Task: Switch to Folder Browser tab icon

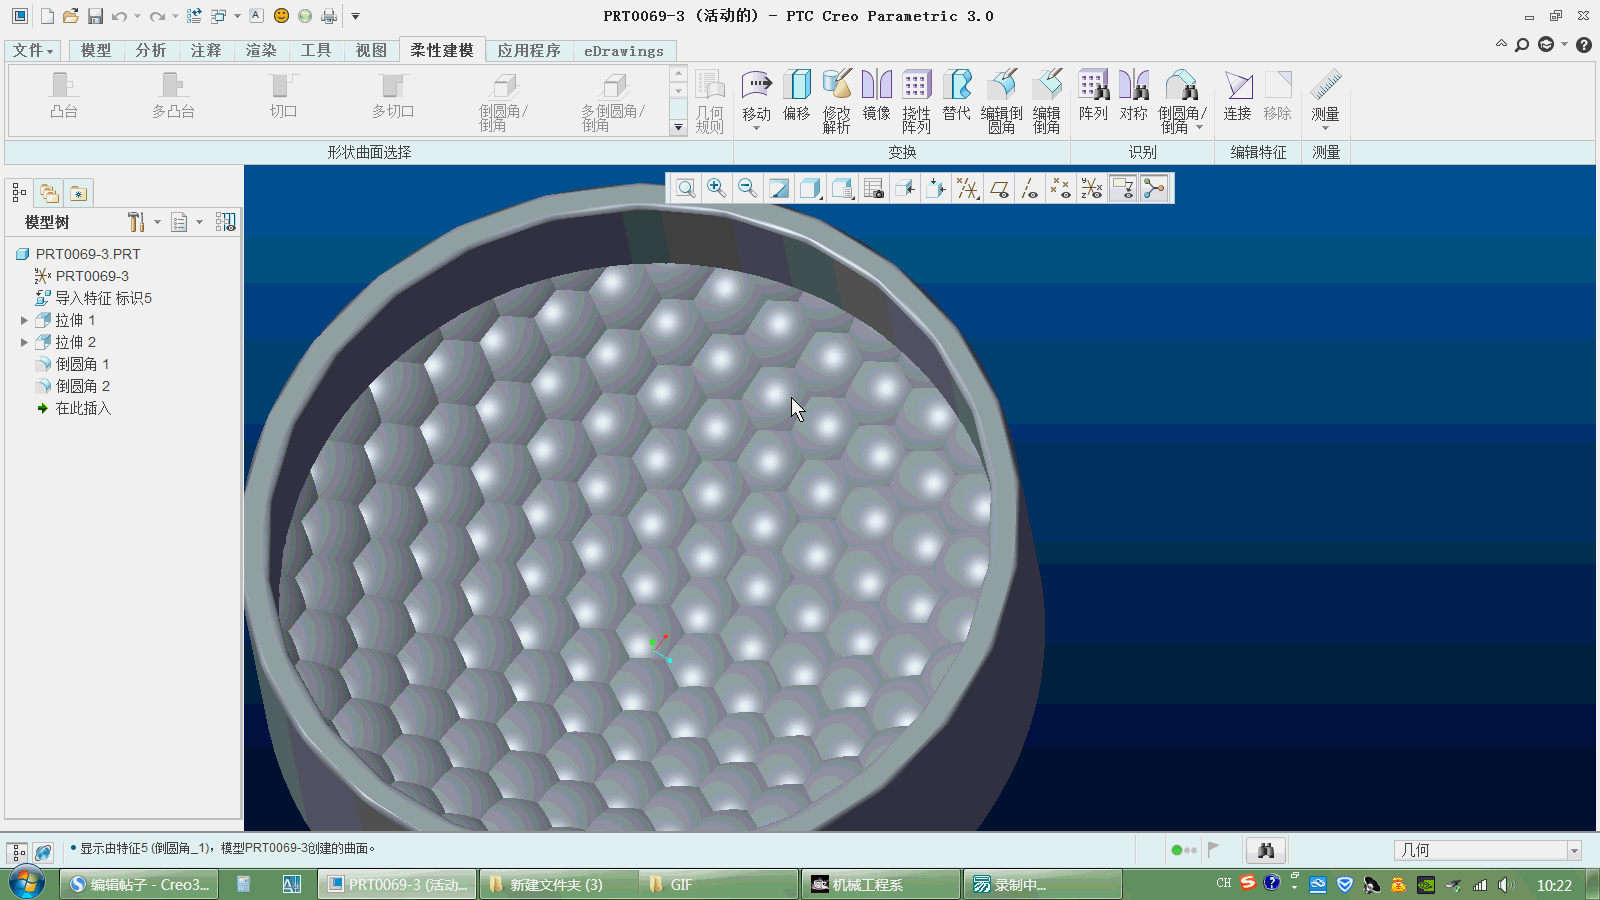Action: coord(49,193)
